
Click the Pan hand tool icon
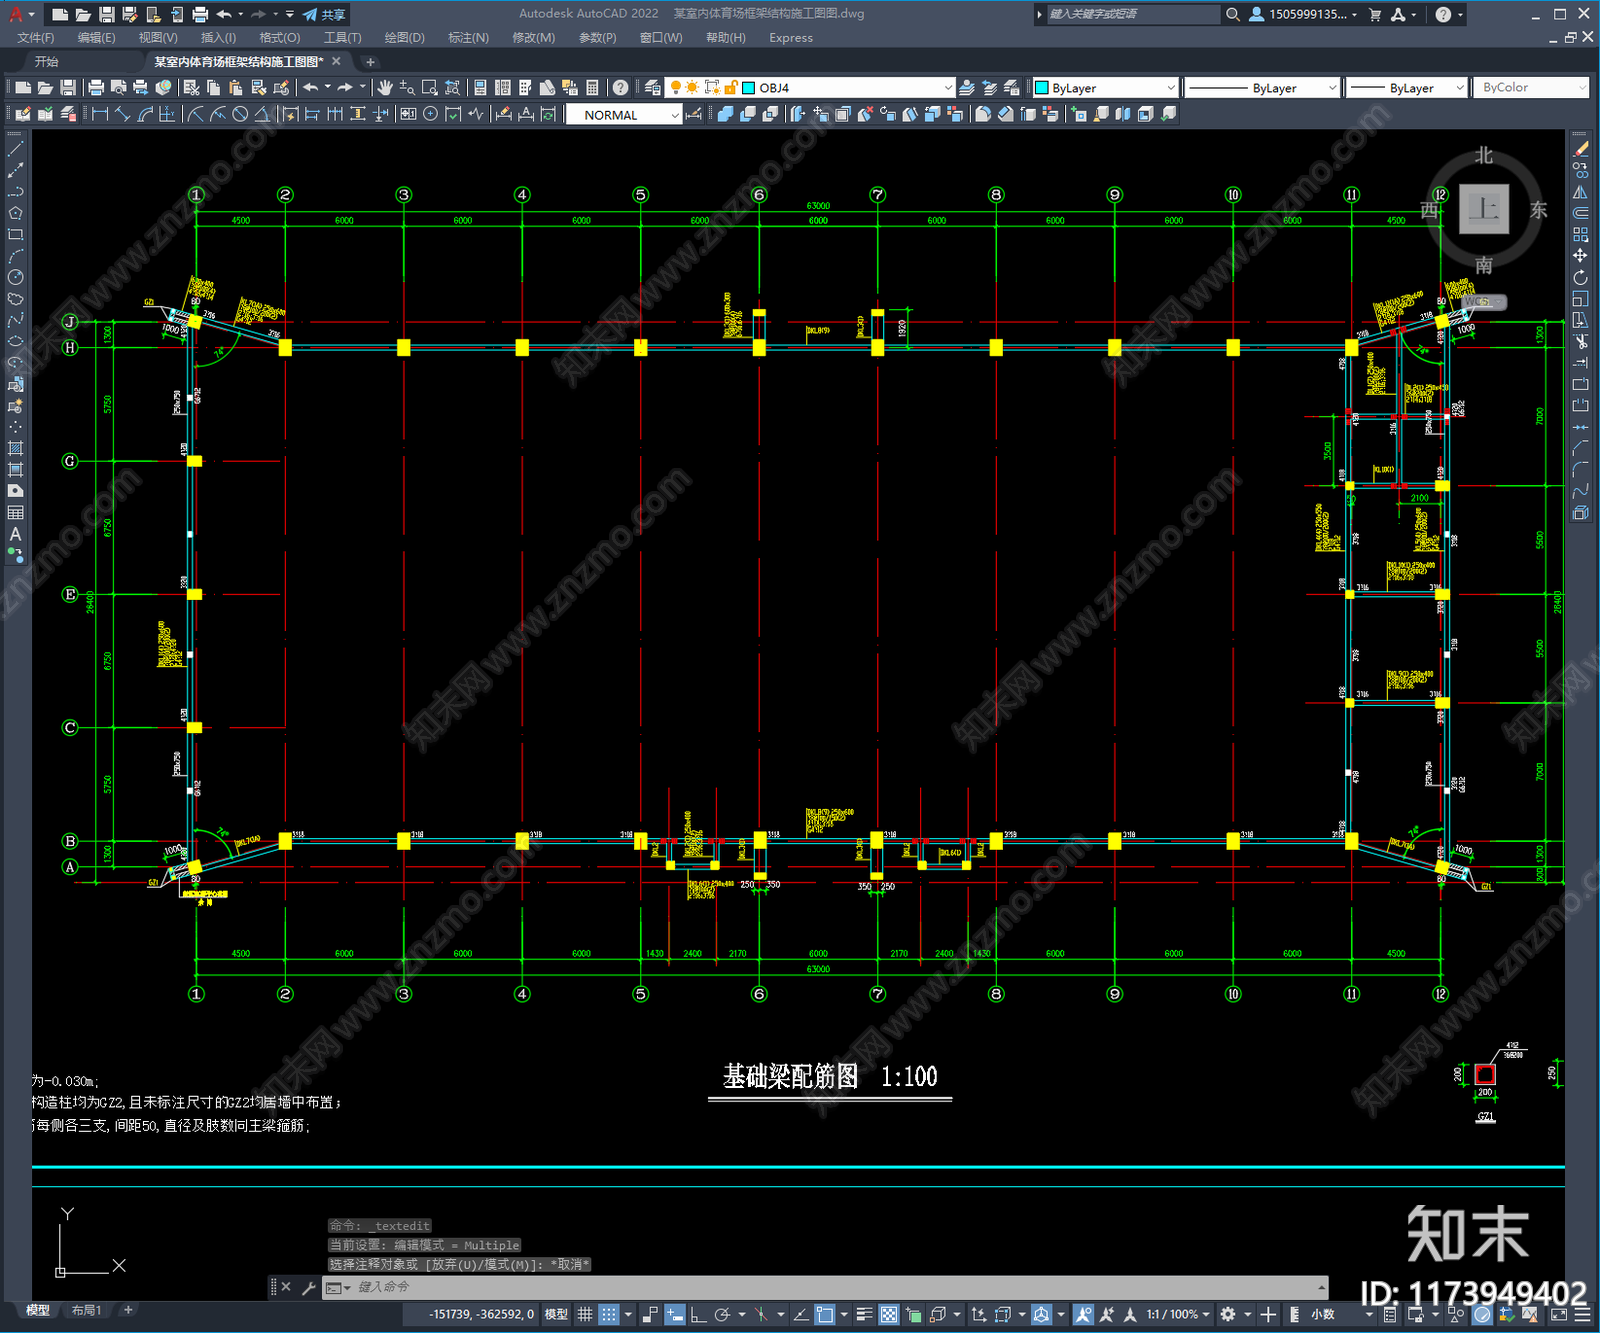tap(385, 88)
